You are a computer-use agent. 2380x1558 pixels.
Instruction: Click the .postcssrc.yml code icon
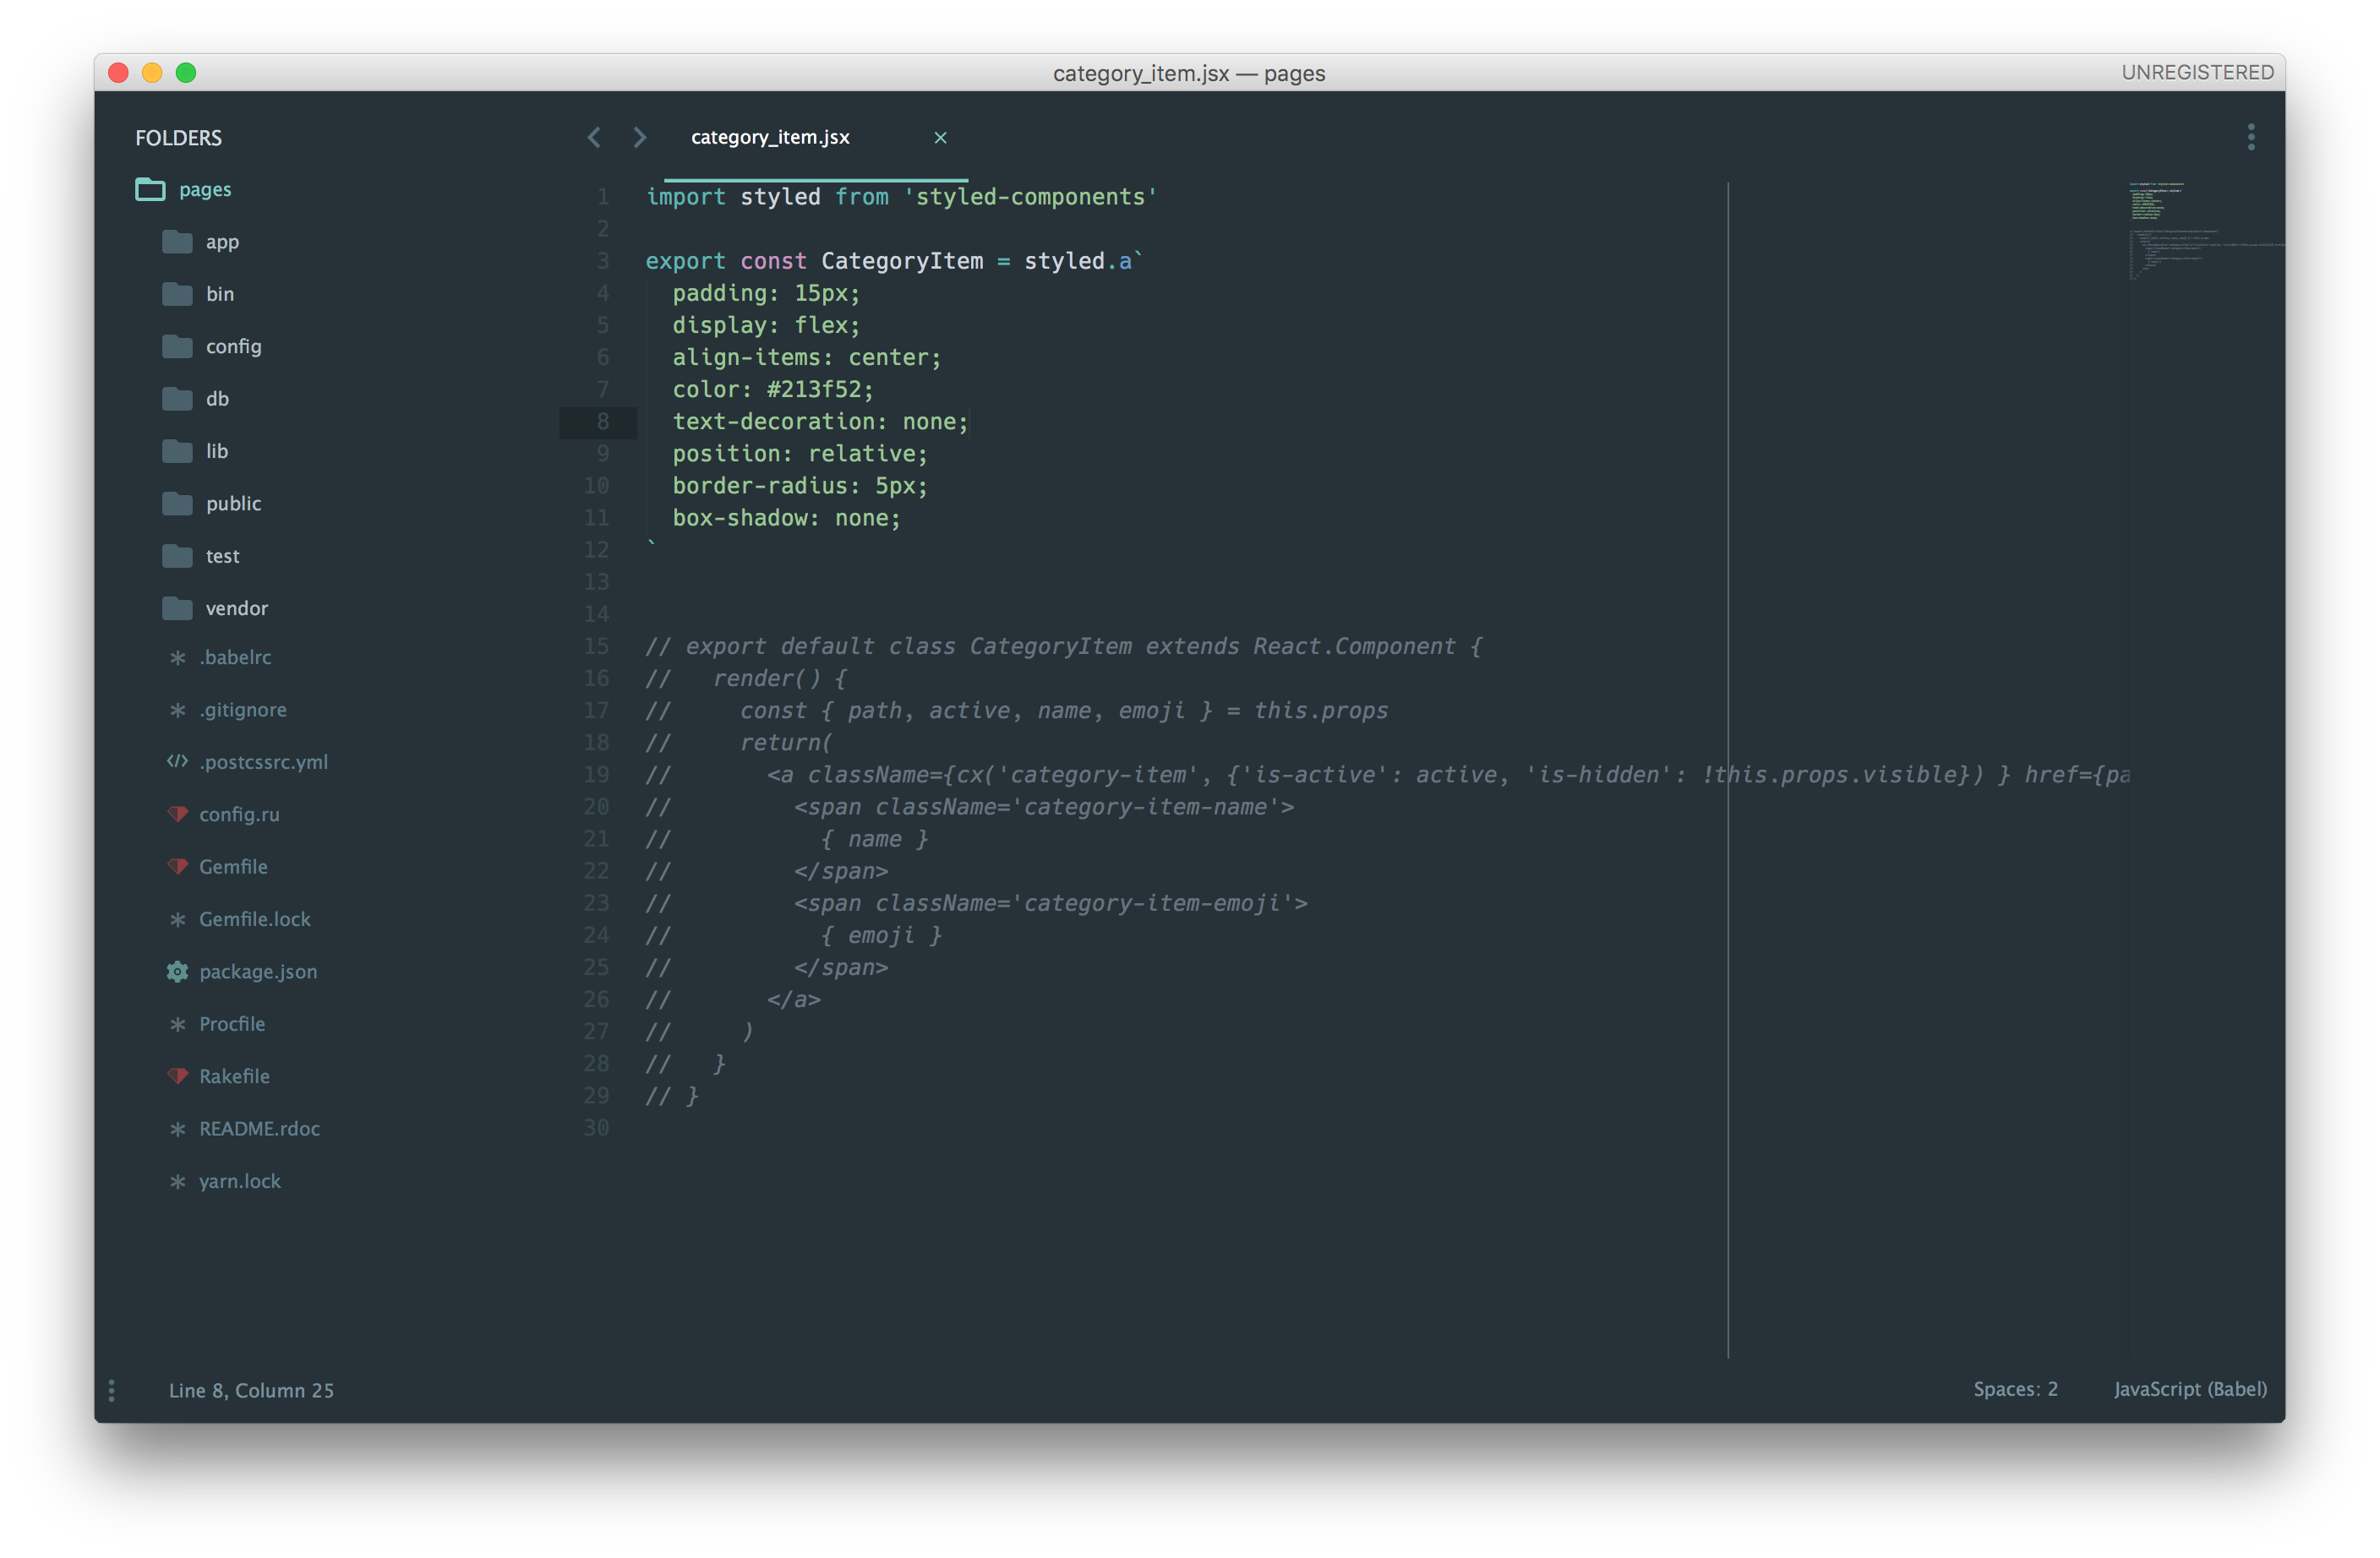coord(177,761)
